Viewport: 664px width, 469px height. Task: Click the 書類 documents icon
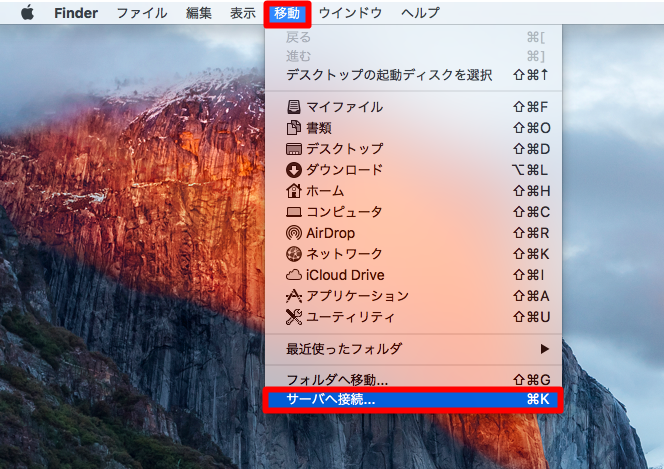(x=294, y=128)
